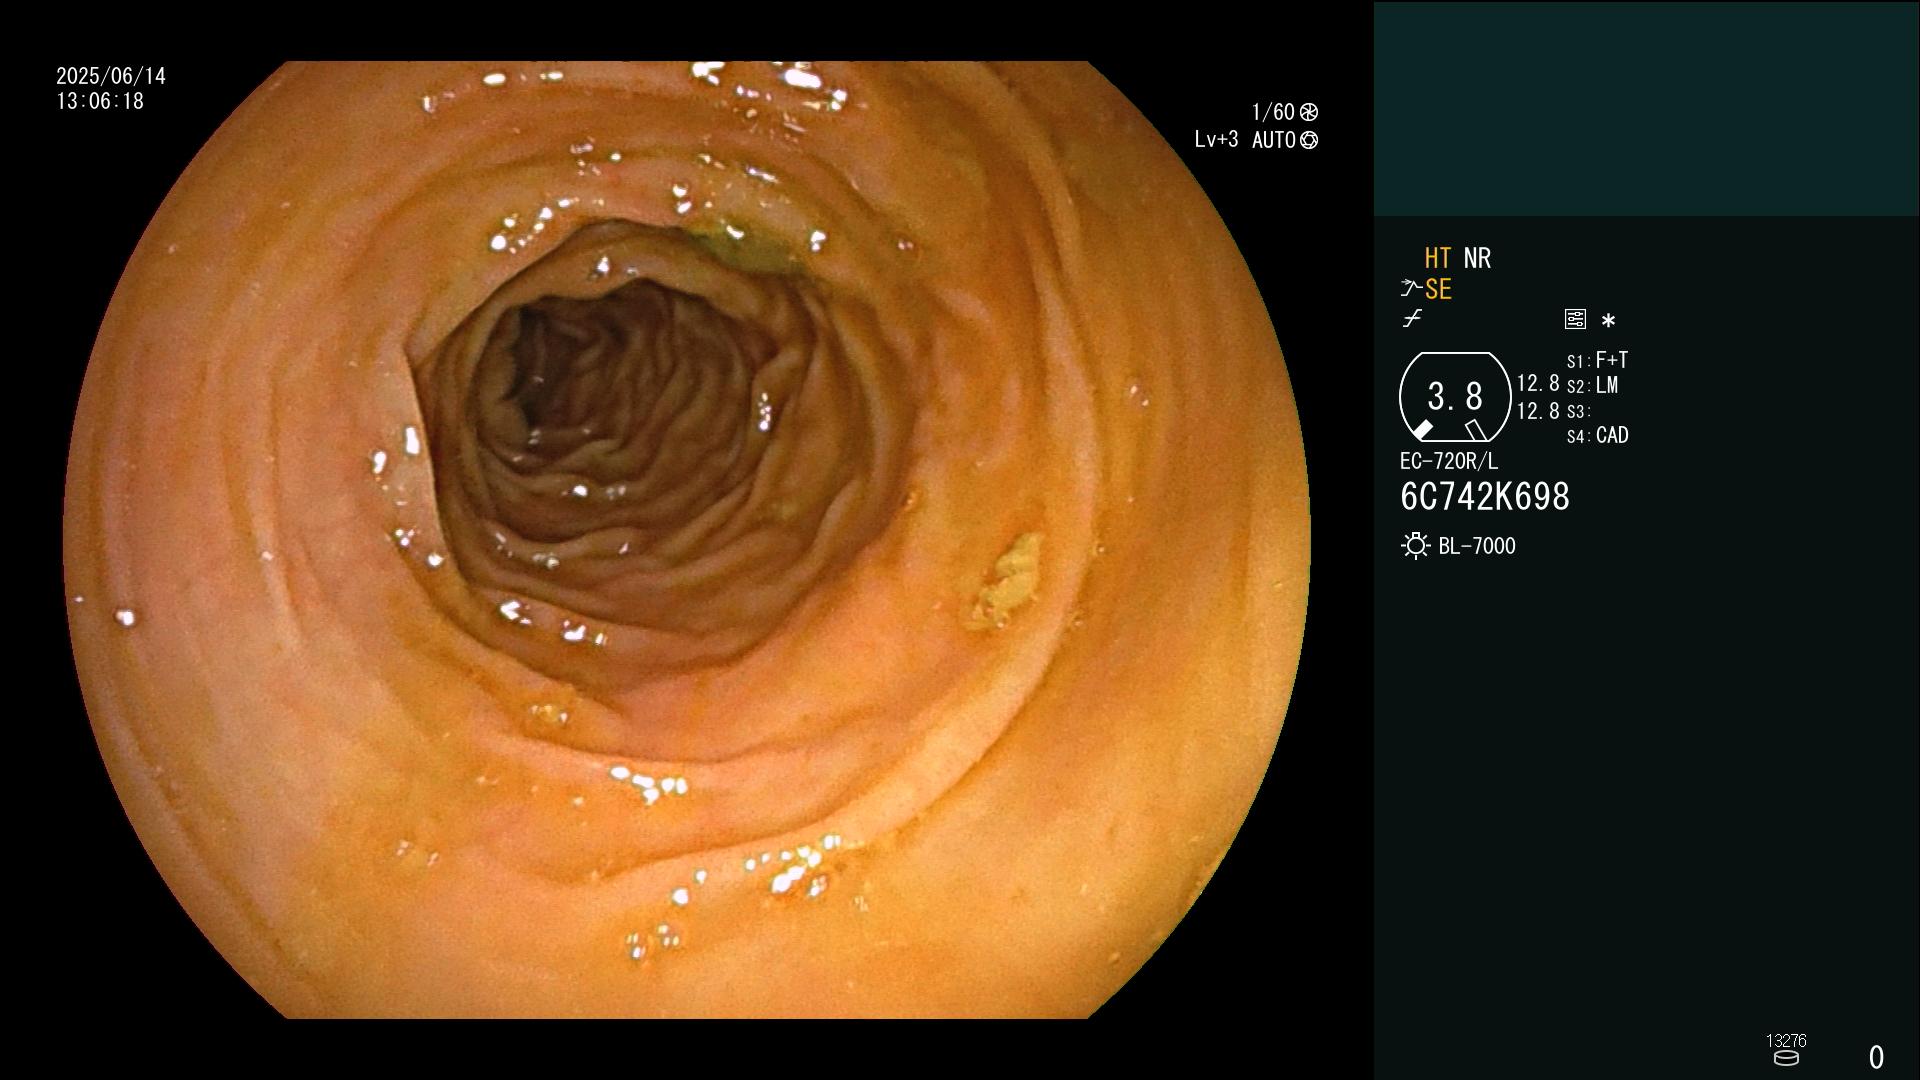
Task: Click the hollow forceps channel marker
Action: [x=1476, y=430]
